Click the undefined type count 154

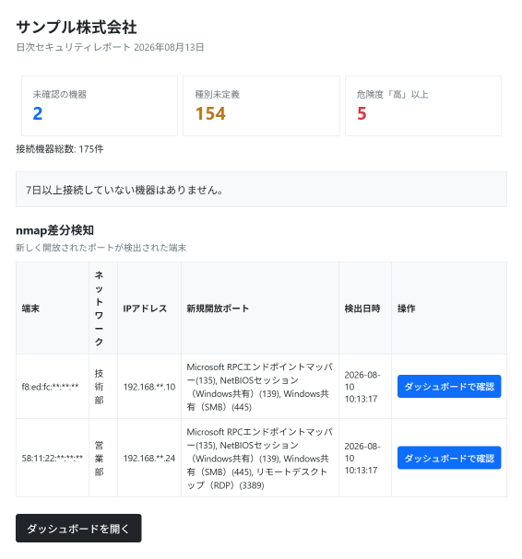tap(210, 114)
